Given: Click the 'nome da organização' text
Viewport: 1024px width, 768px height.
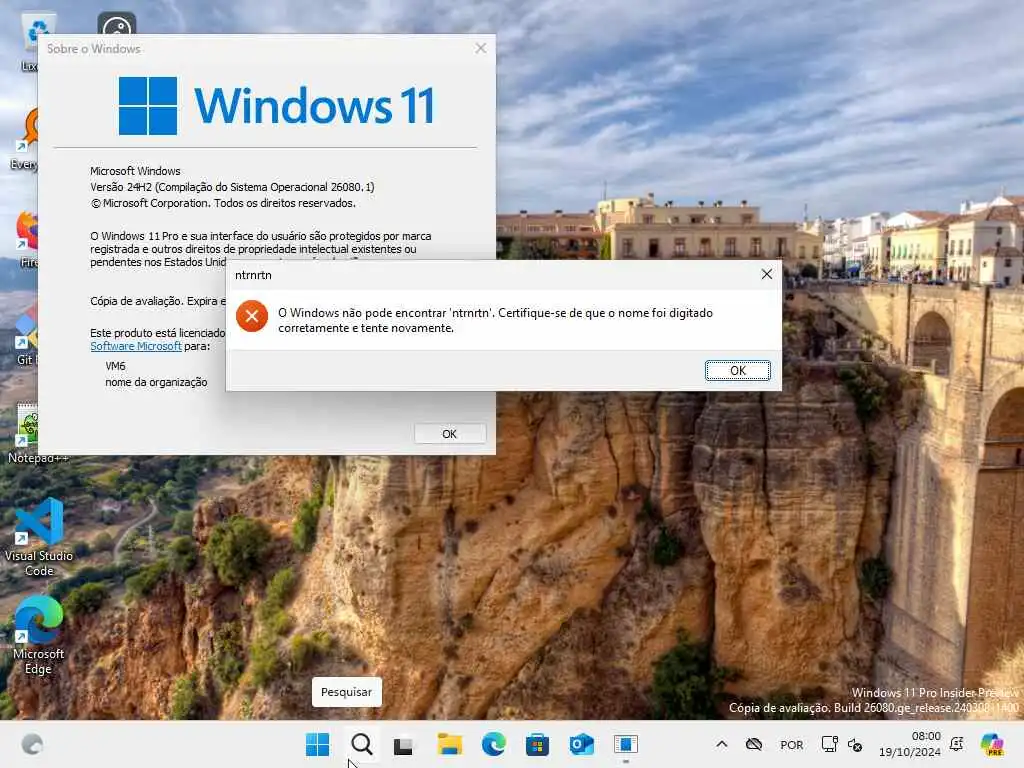Looking at the screenshot, I should [156, 382].
